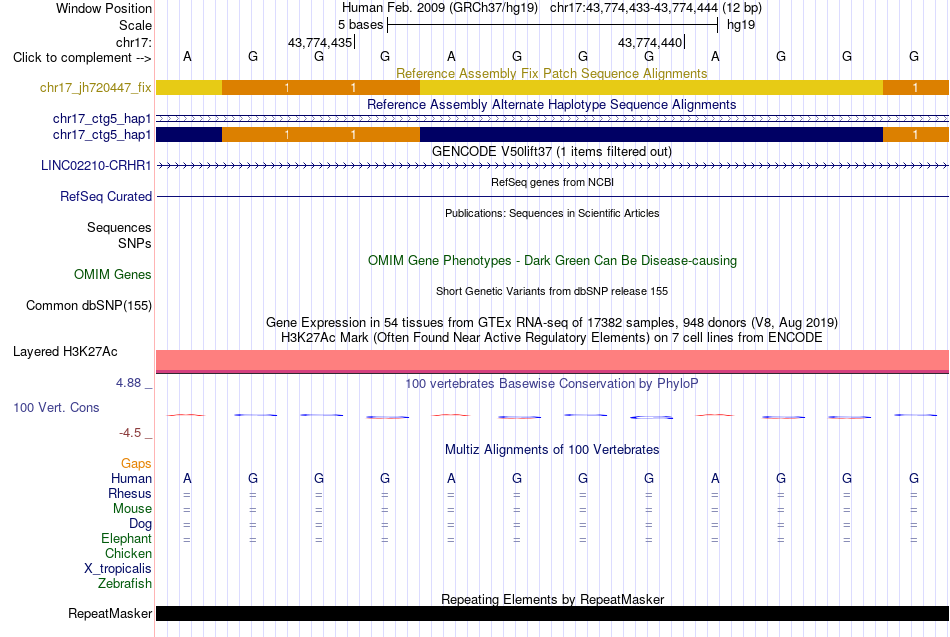This screenshot has width=950, height=637.
Task: Click the RefSeq Curated label
Action: [x=106, y=196]
